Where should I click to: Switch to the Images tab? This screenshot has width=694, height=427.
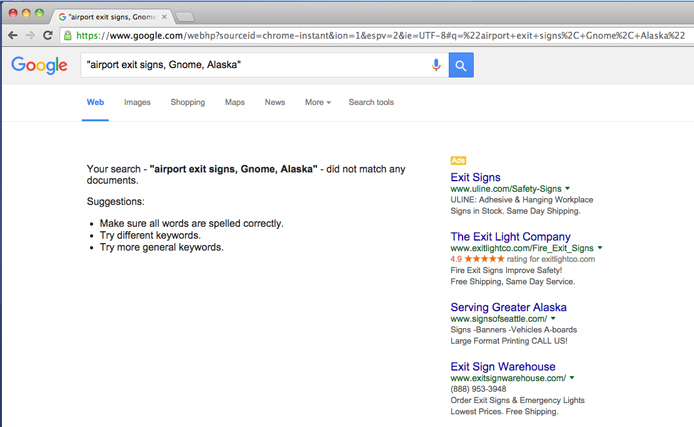click(x=137, y=102)
